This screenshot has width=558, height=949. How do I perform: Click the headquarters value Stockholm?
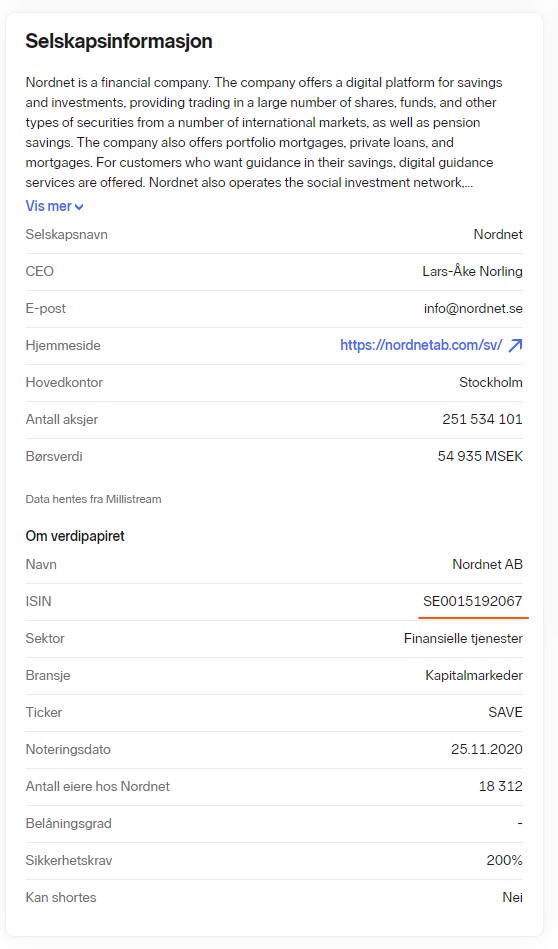coord(491,382)
